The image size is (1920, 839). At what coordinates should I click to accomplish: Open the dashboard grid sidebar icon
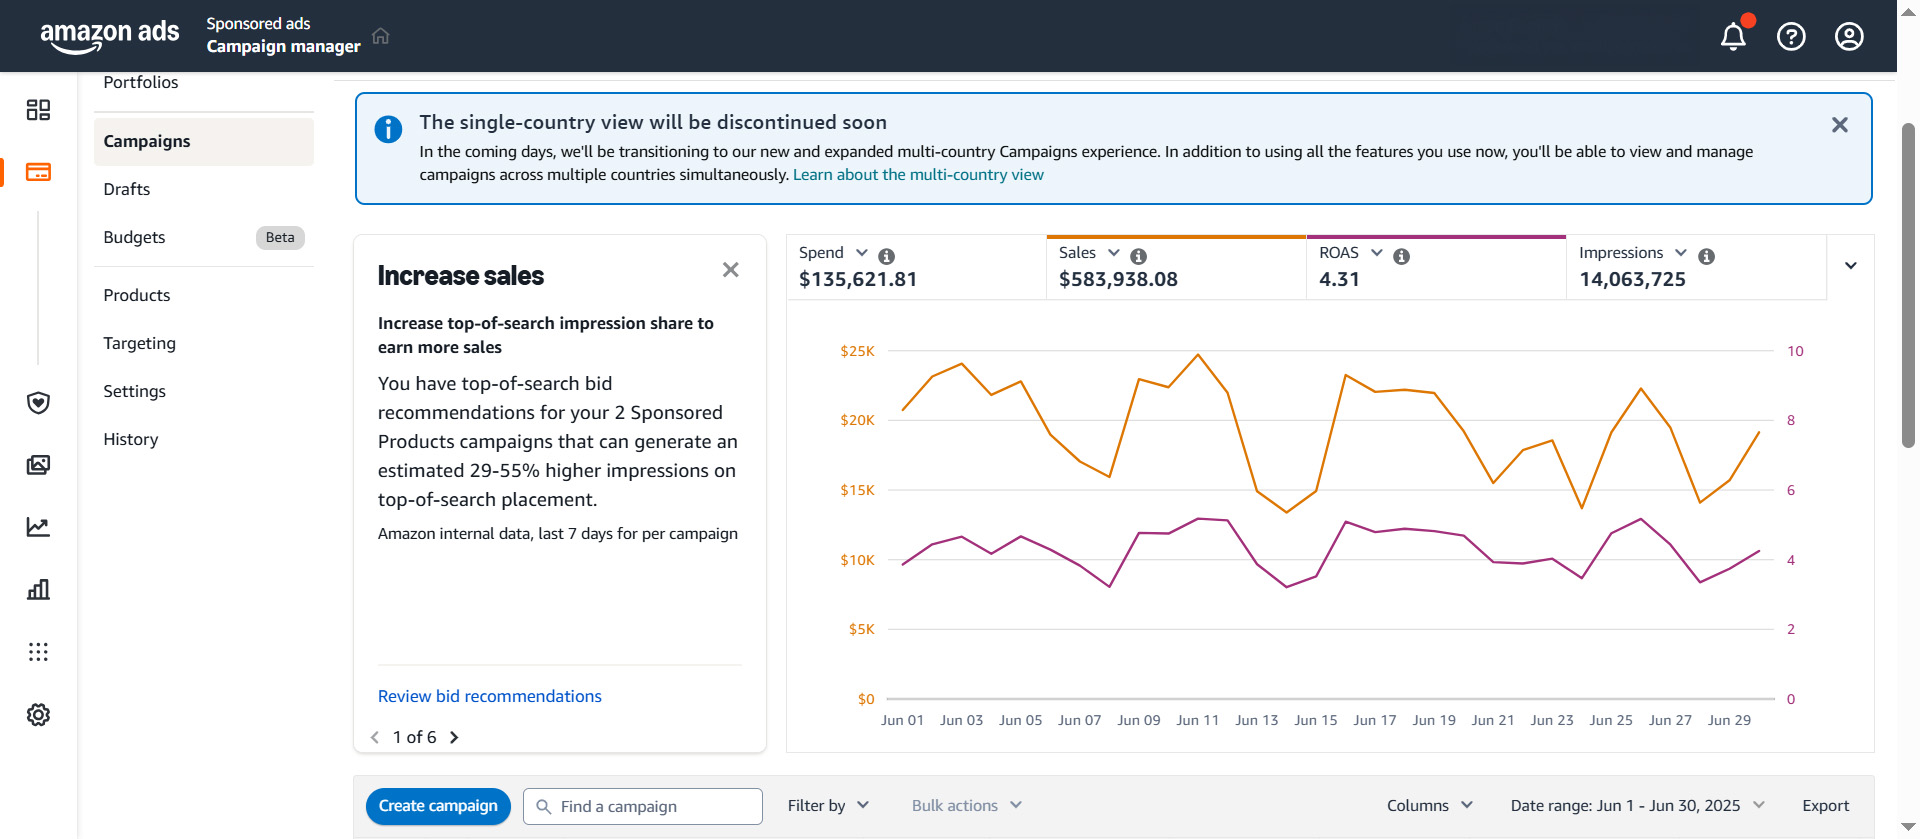[x=38, y=110]
